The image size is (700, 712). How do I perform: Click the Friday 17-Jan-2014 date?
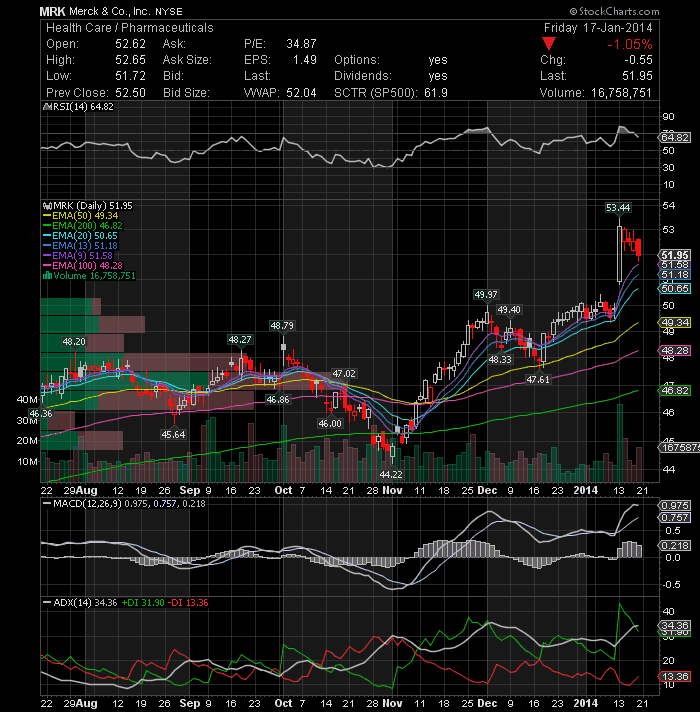[598, 28]
